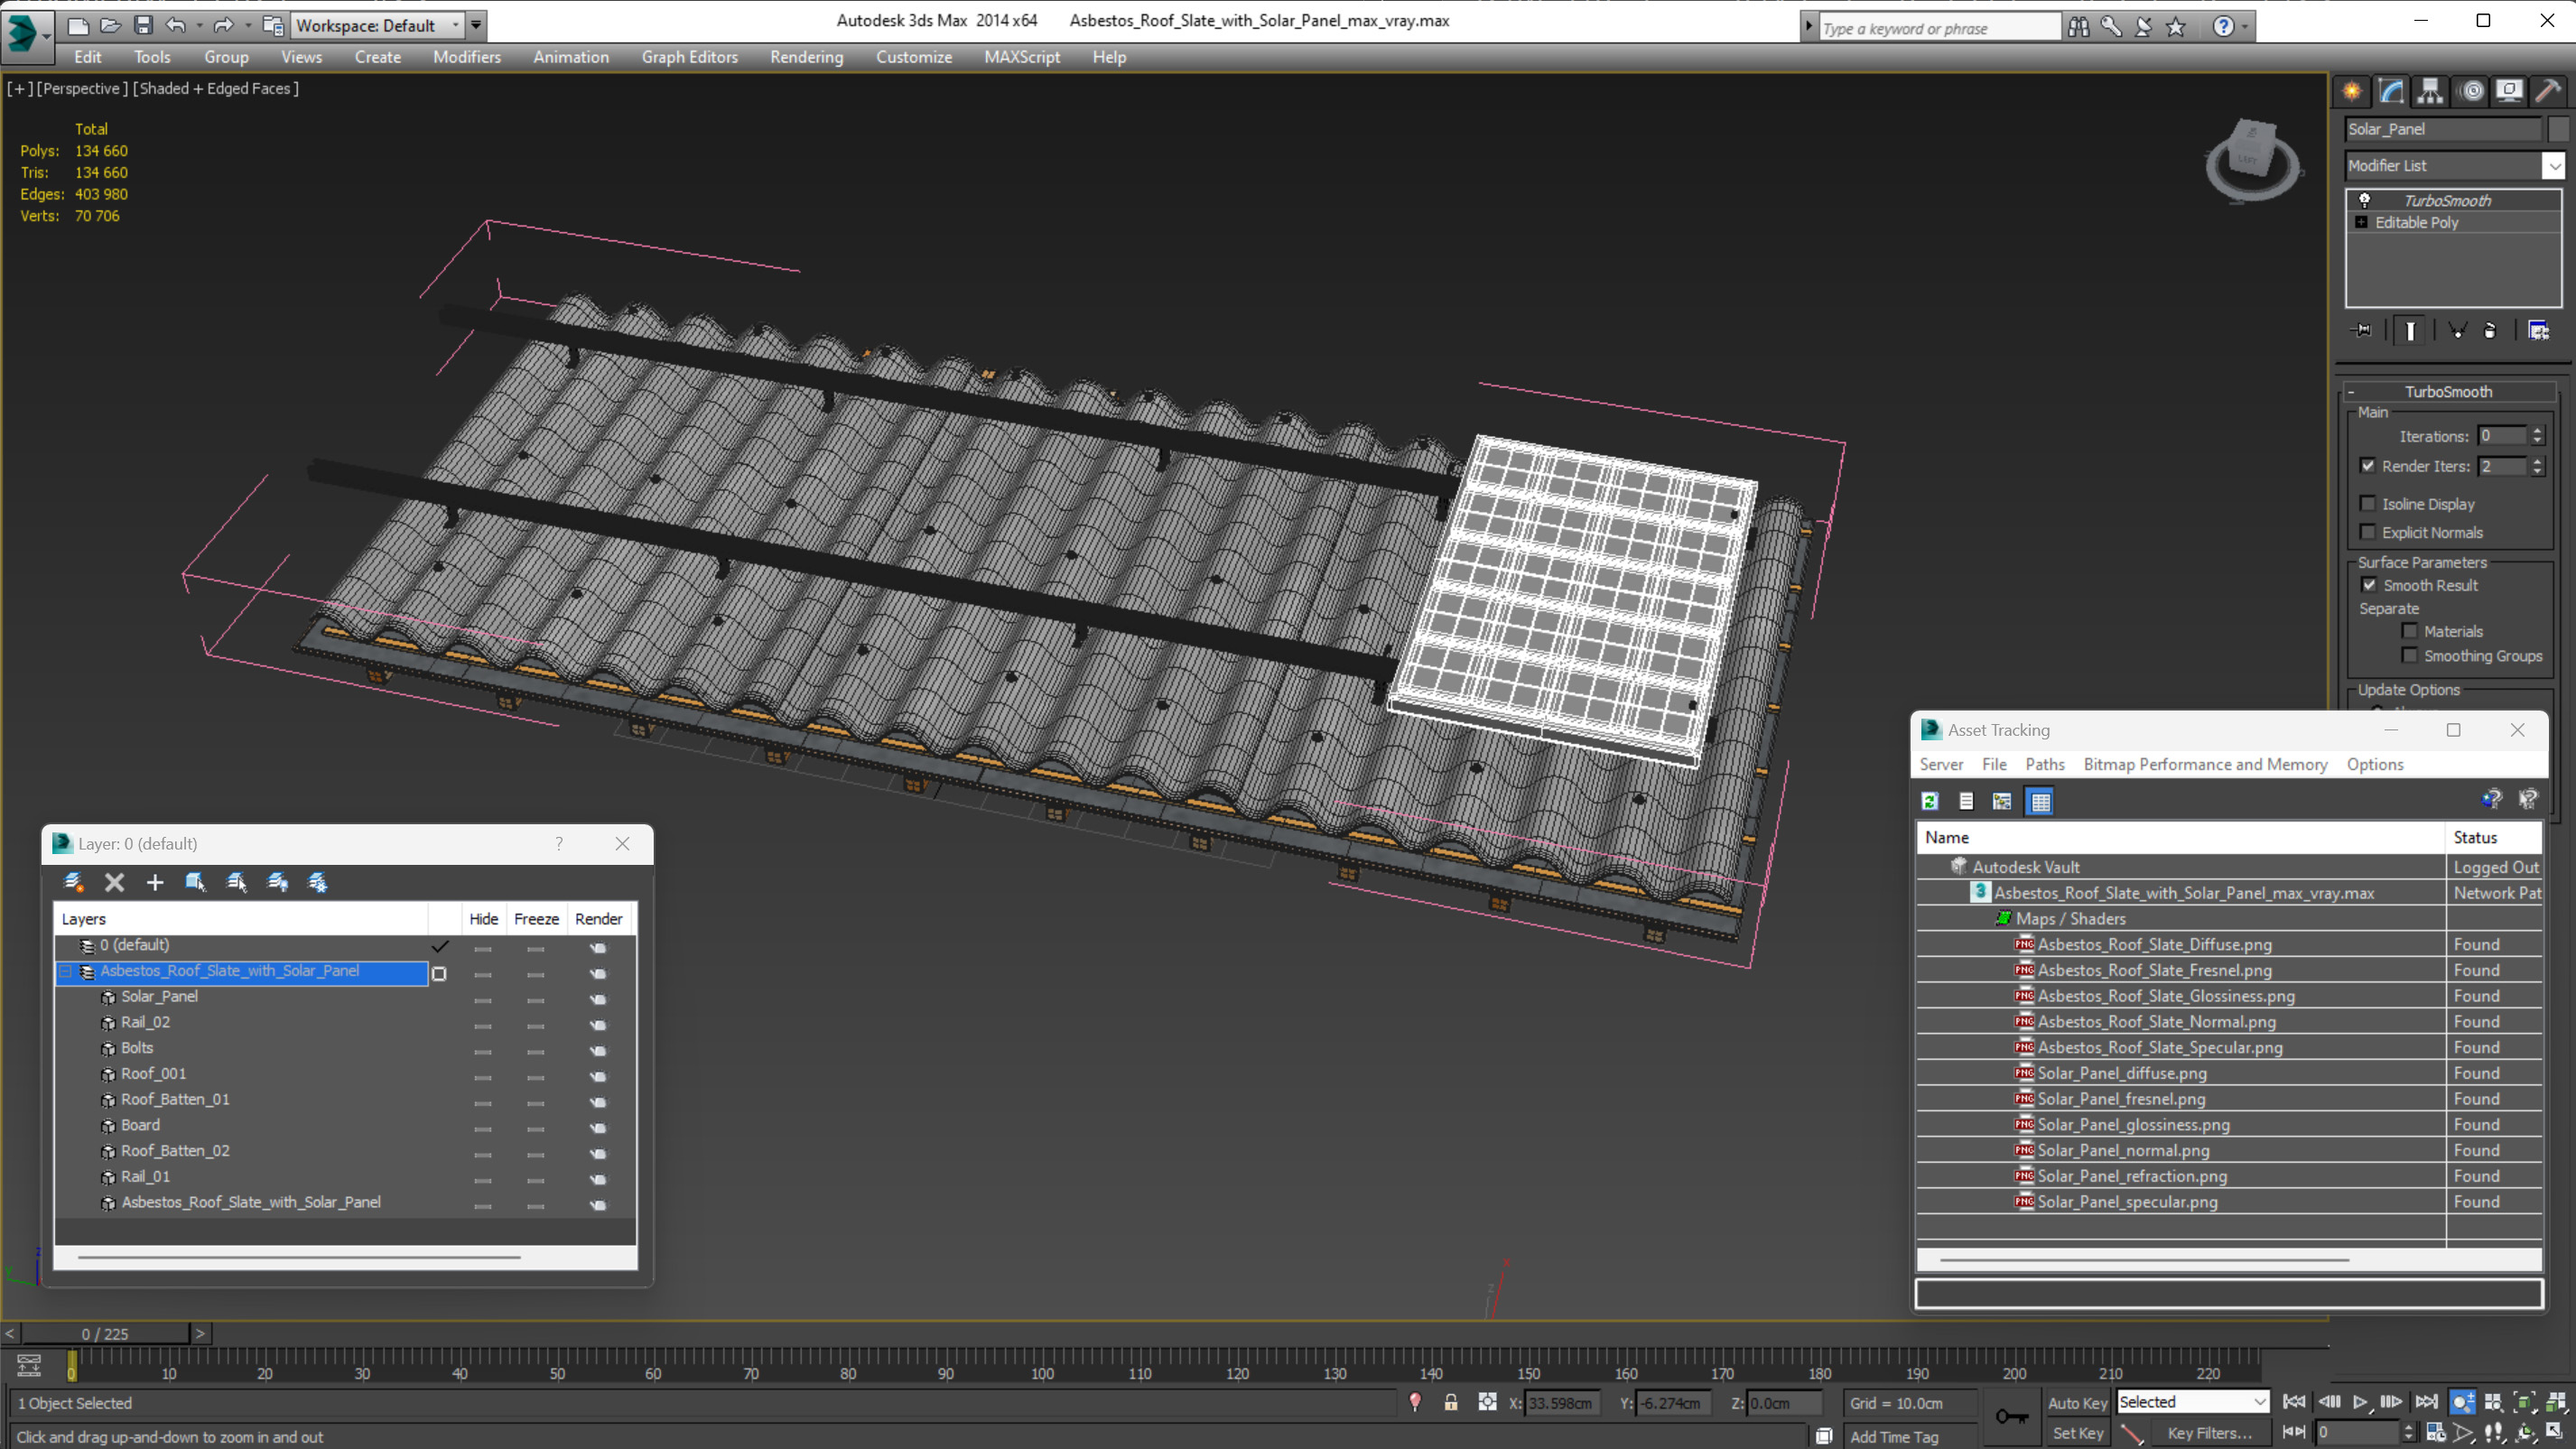Open the MAXScript menu
The image size is (2576, 1449).
pos(1021,57)
